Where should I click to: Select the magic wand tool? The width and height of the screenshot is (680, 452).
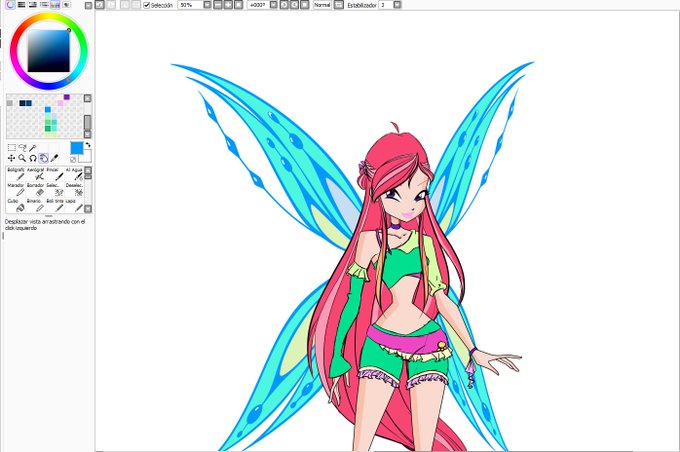(x=33, y=148)
